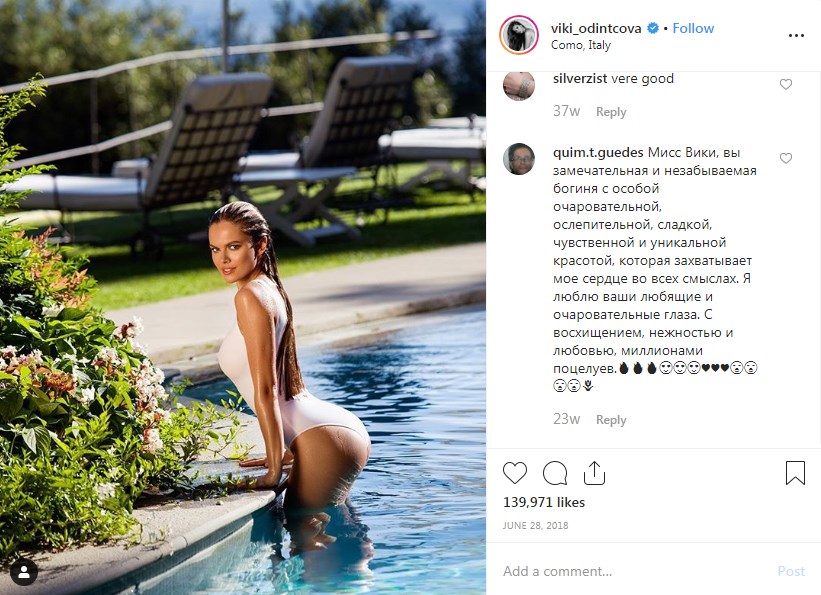Reply to silverzist's comment
821x595 pixels.
(611, 112)
